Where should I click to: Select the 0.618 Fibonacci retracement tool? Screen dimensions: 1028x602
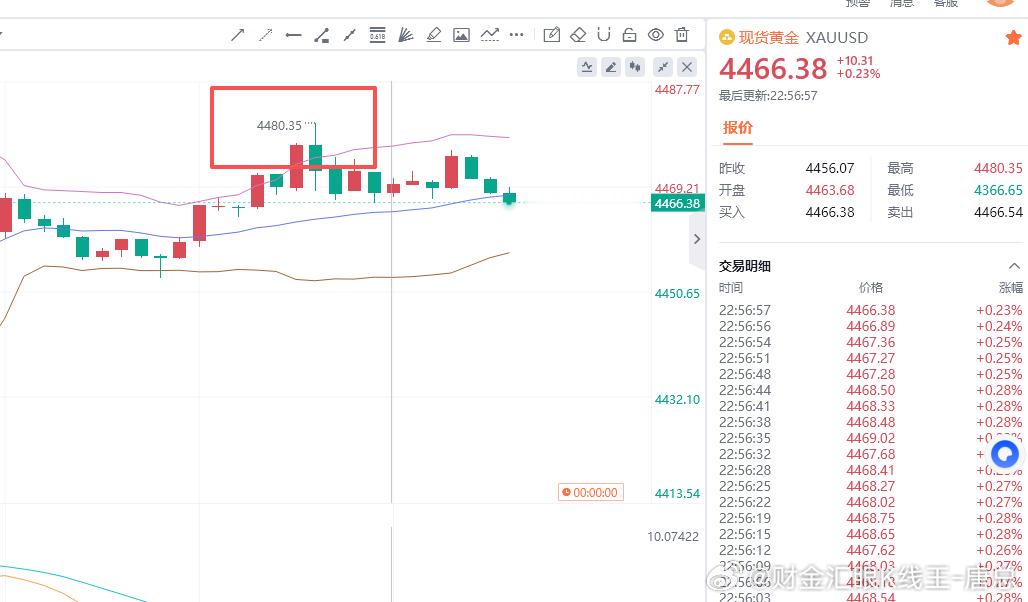378,34
